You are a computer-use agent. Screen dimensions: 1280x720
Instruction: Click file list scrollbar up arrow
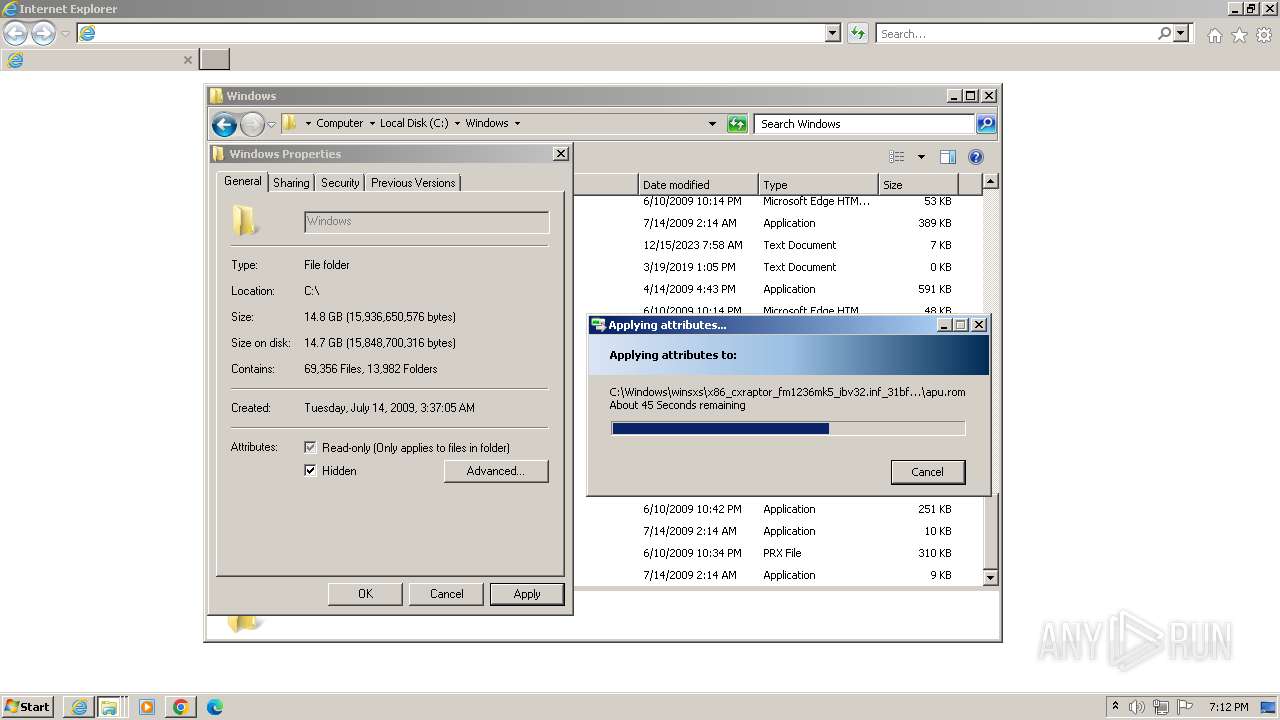pyautogui.click(x=990, y=181)
